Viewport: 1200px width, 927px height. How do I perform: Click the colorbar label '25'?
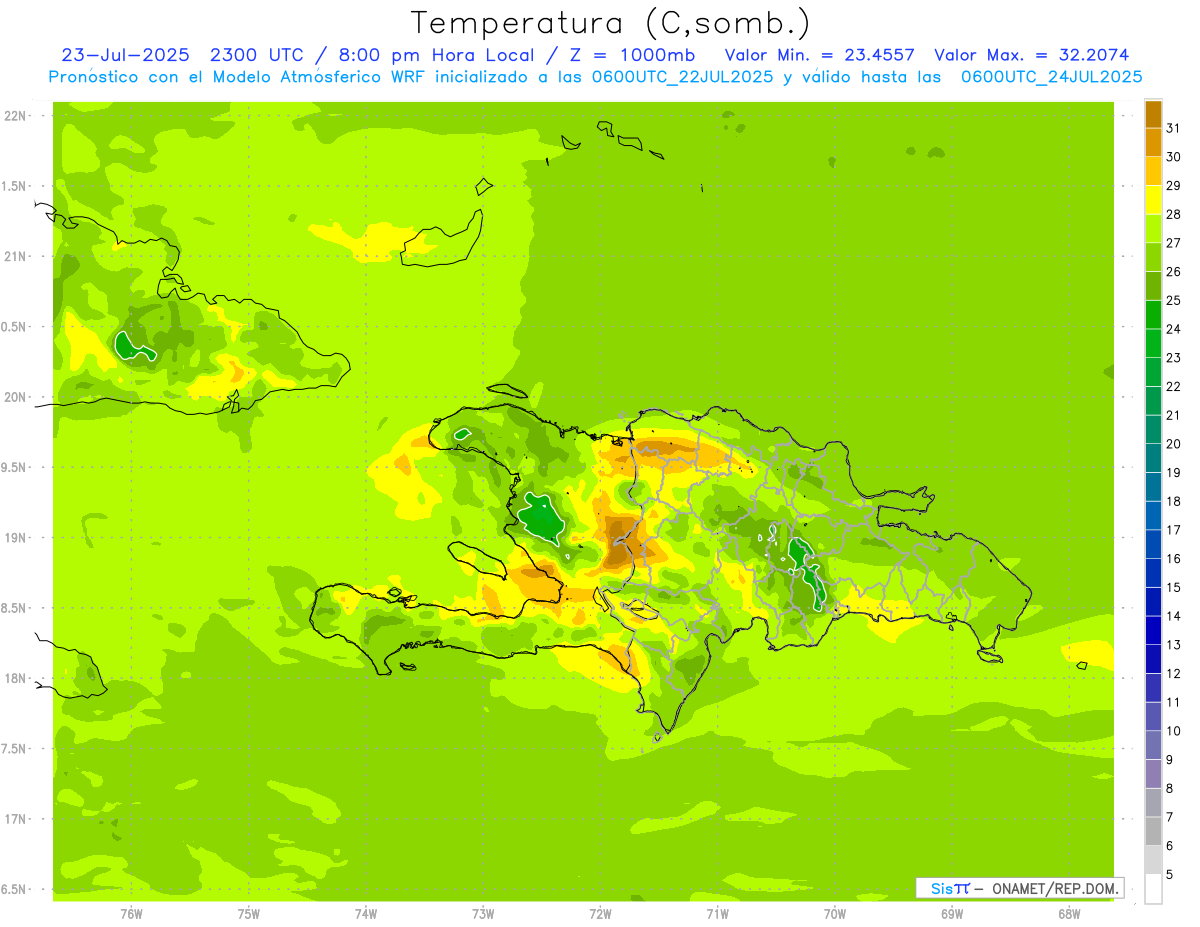pyautogui.click(x=1174, y=299)
